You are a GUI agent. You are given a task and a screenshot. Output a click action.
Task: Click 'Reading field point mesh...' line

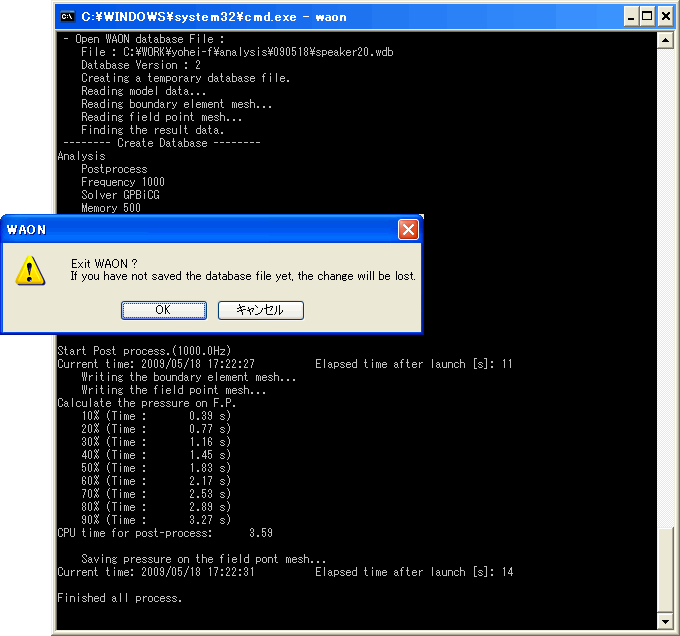[161, 117]
